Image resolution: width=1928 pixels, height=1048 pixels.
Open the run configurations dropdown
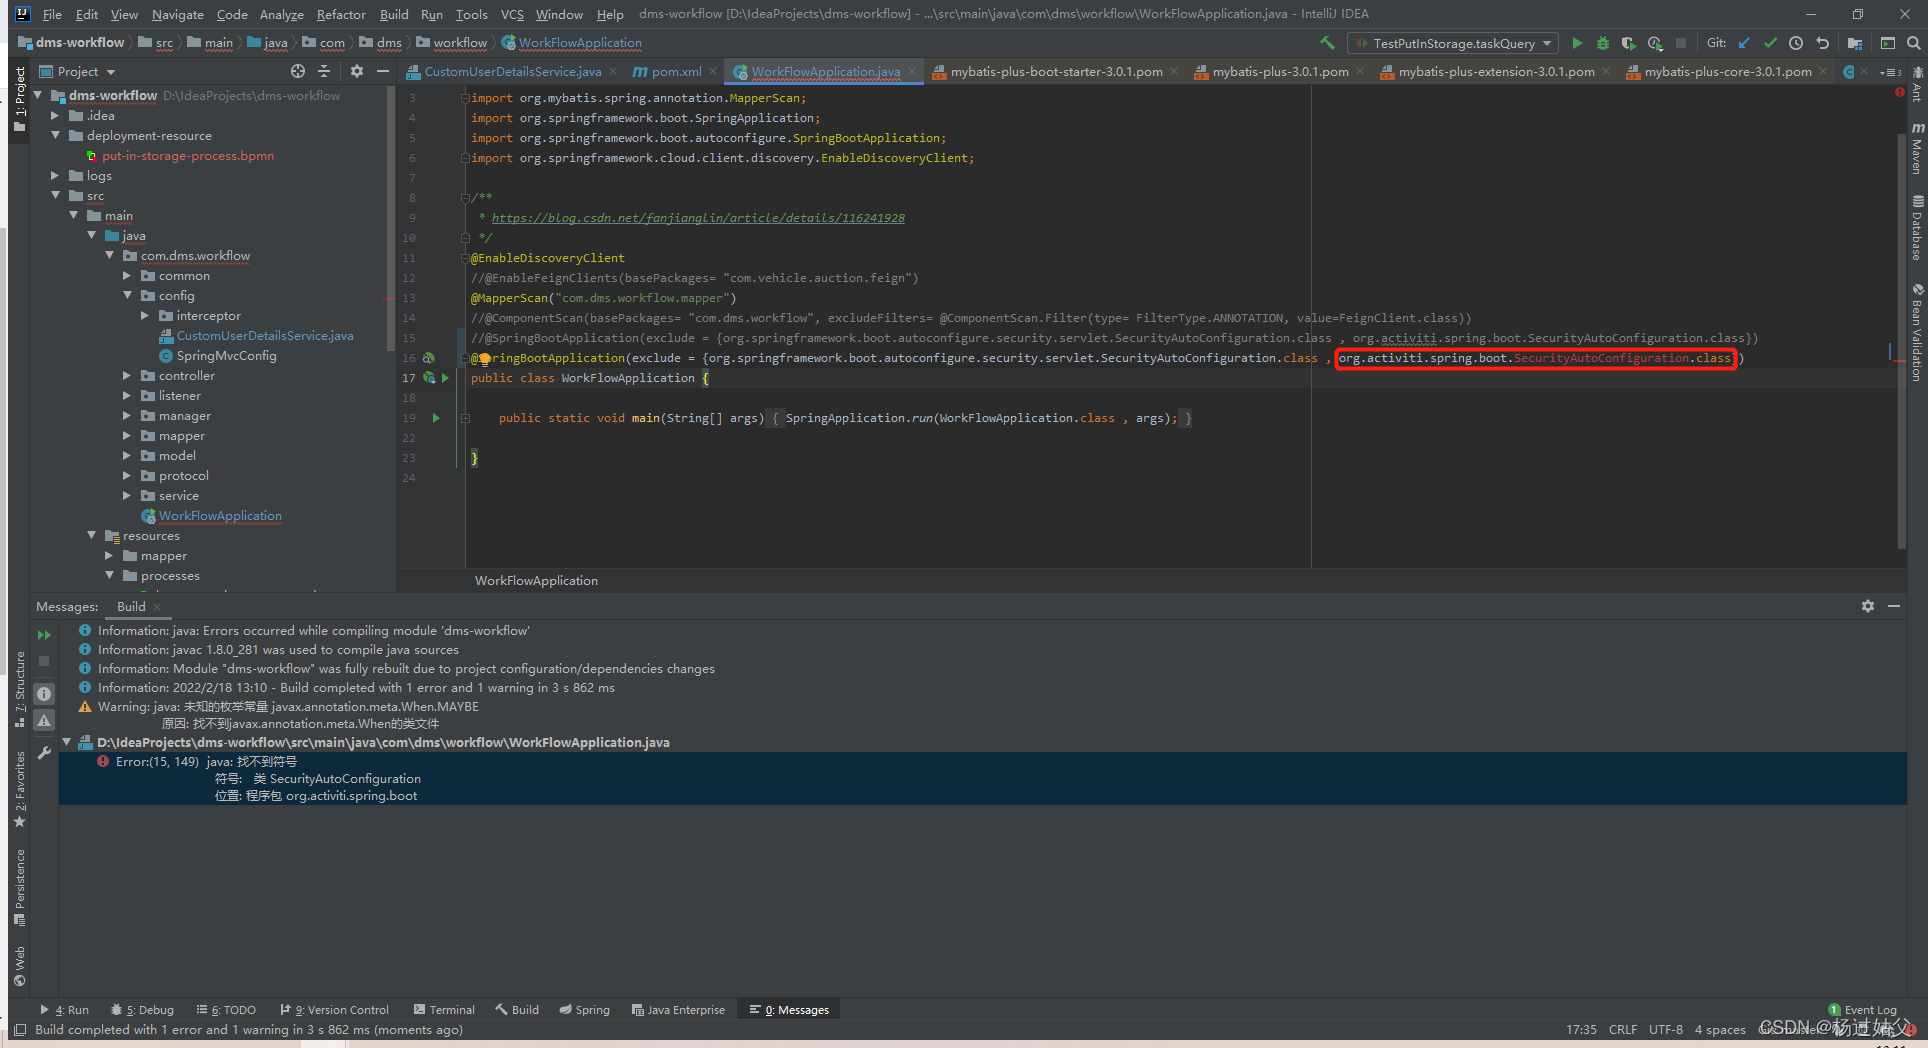click(1546, 43)
